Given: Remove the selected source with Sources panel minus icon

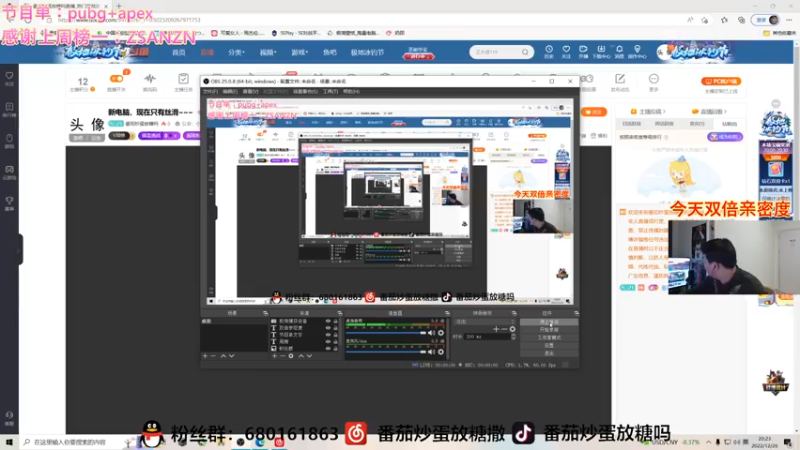Looking at the screenshot, I should click(x=283, y=356).
